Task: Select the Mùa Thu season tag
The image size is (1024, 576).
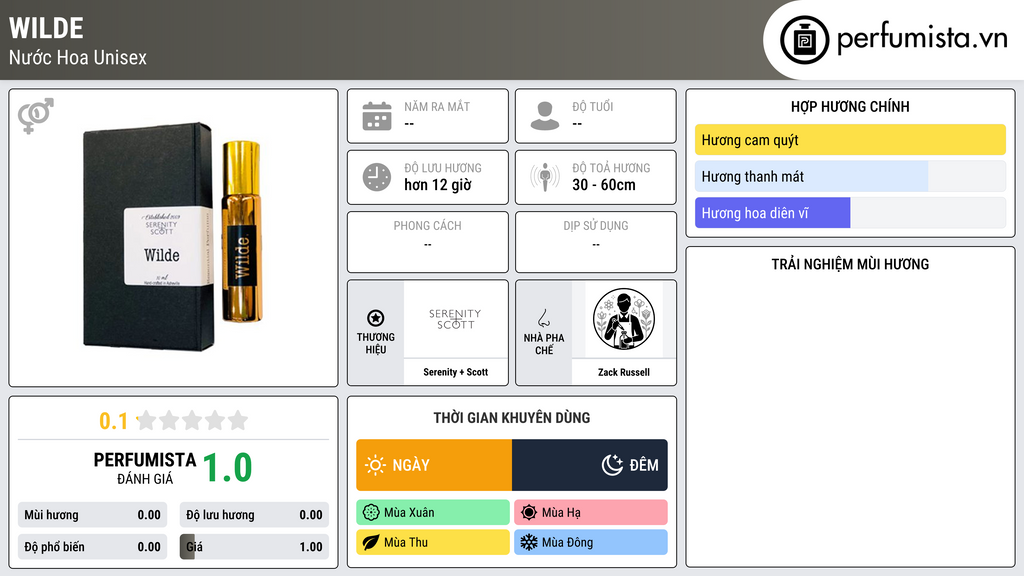Action: [433, 542]
